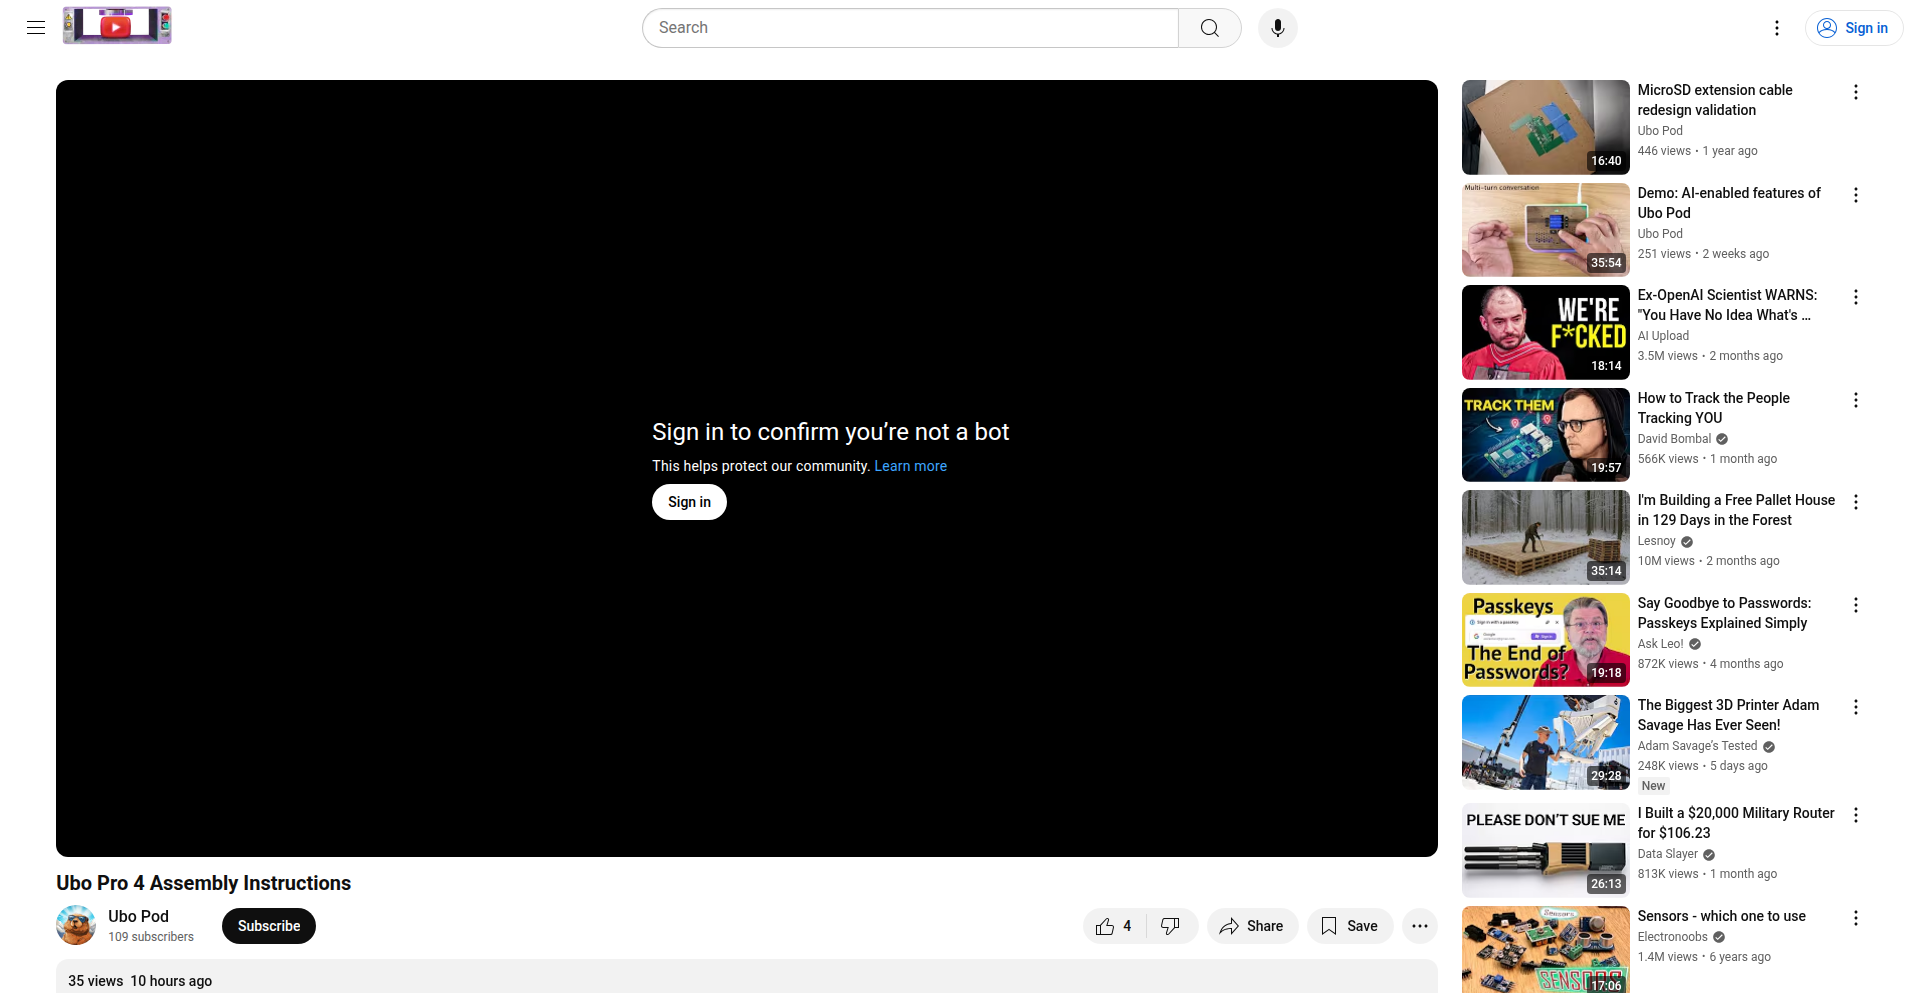Focus the Search input field
Screen dimensions: 1920x993
tap(910, 28)
